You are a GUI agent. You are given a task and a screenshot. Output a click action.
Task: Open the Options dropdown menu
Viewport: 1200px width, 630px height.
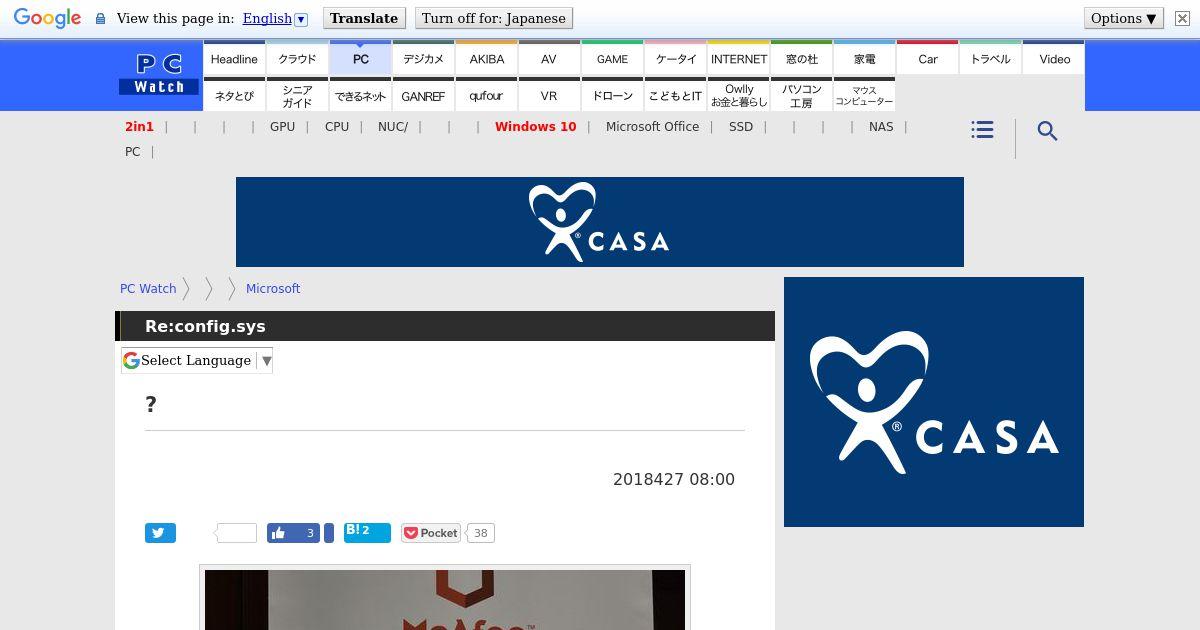(1124, 18)
